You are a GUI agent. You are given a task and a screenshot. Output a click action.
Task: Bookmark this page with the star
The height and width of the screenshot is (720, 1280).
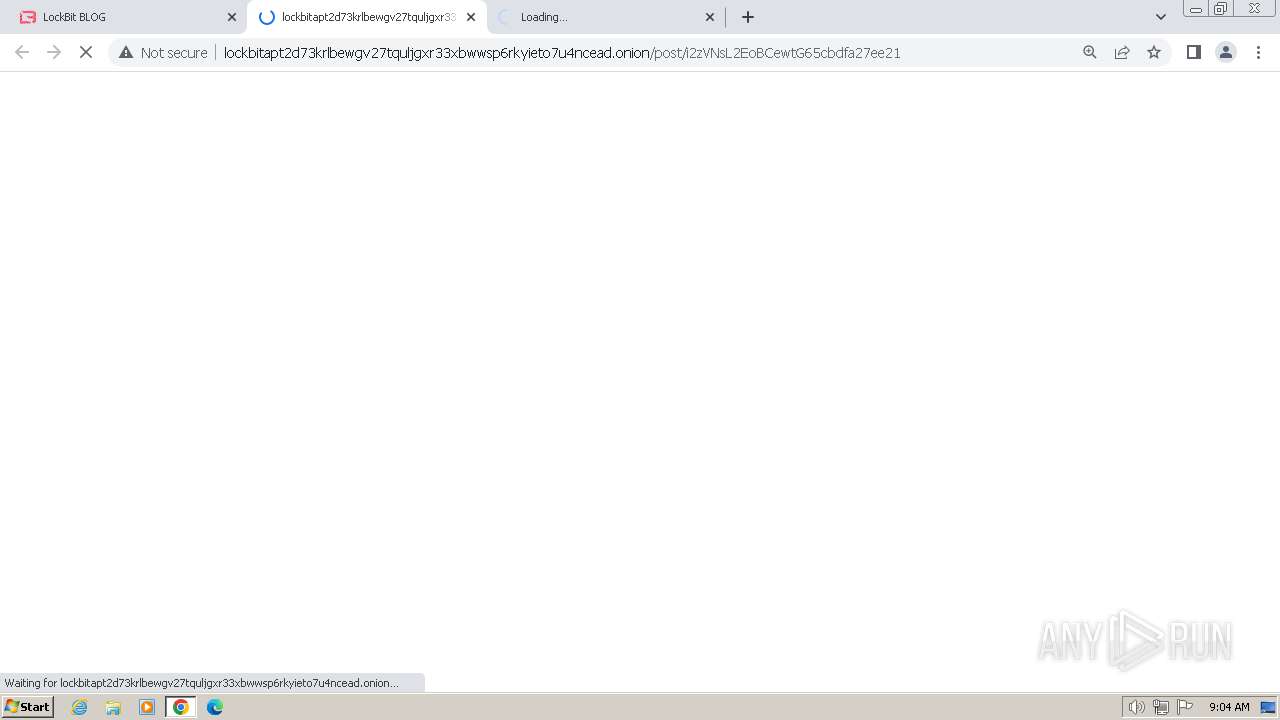pyautogui.click(x=1154, y=52)
